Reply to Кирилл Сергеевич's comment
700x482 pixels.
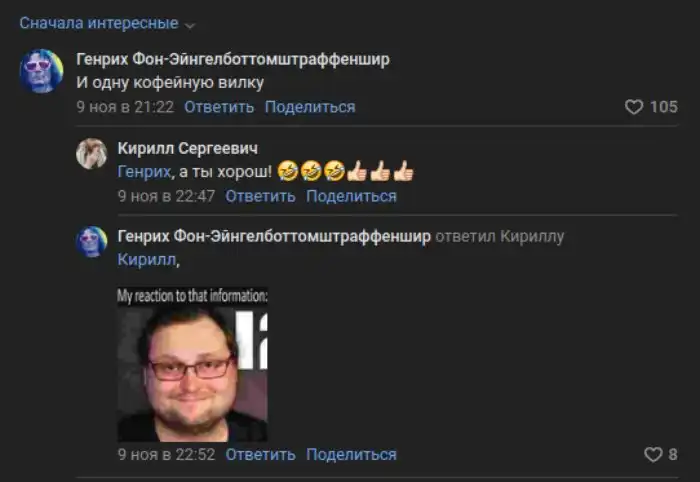(260, 196)
